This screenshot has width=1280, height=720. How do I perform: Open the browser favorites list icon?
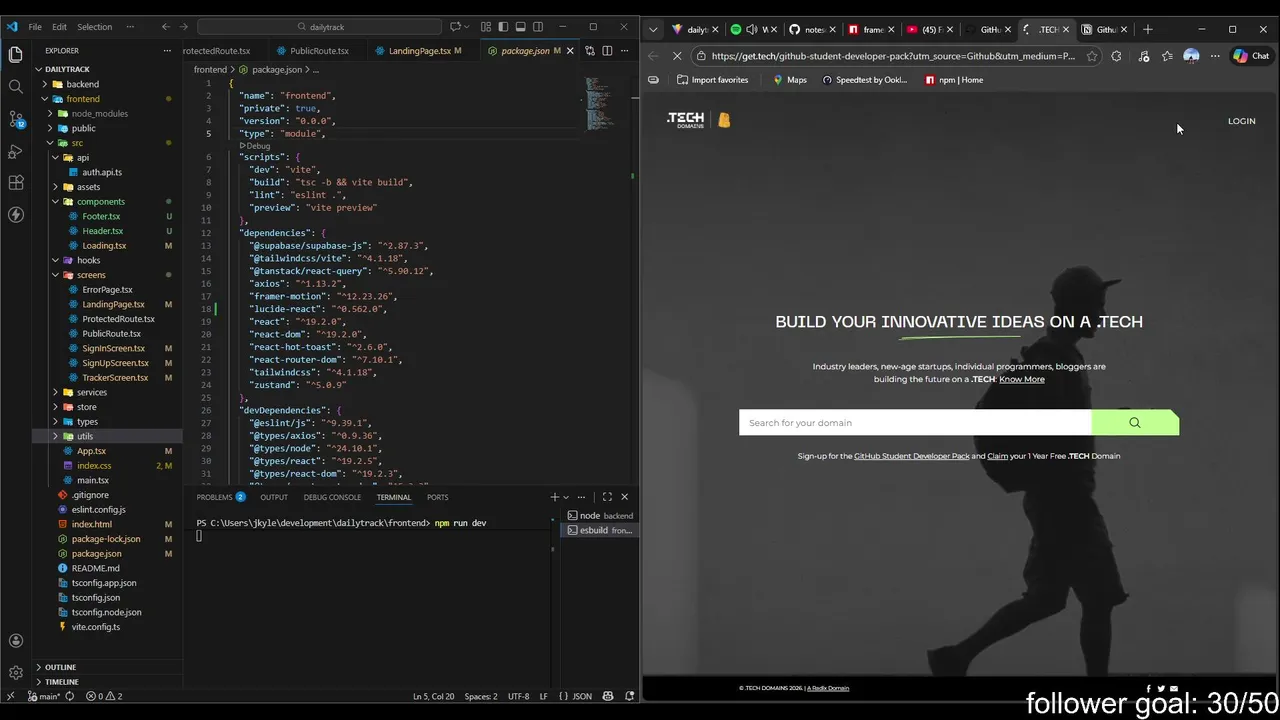tap(1167, 56)
